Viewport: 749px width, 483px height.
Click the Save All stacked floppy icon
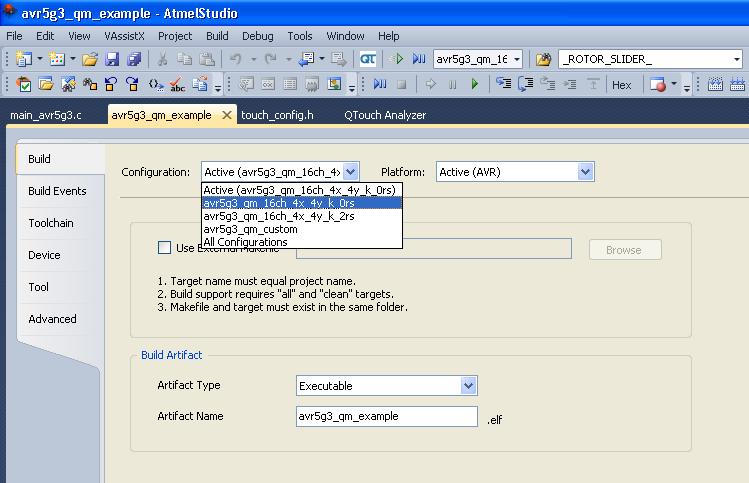[134, 59]
